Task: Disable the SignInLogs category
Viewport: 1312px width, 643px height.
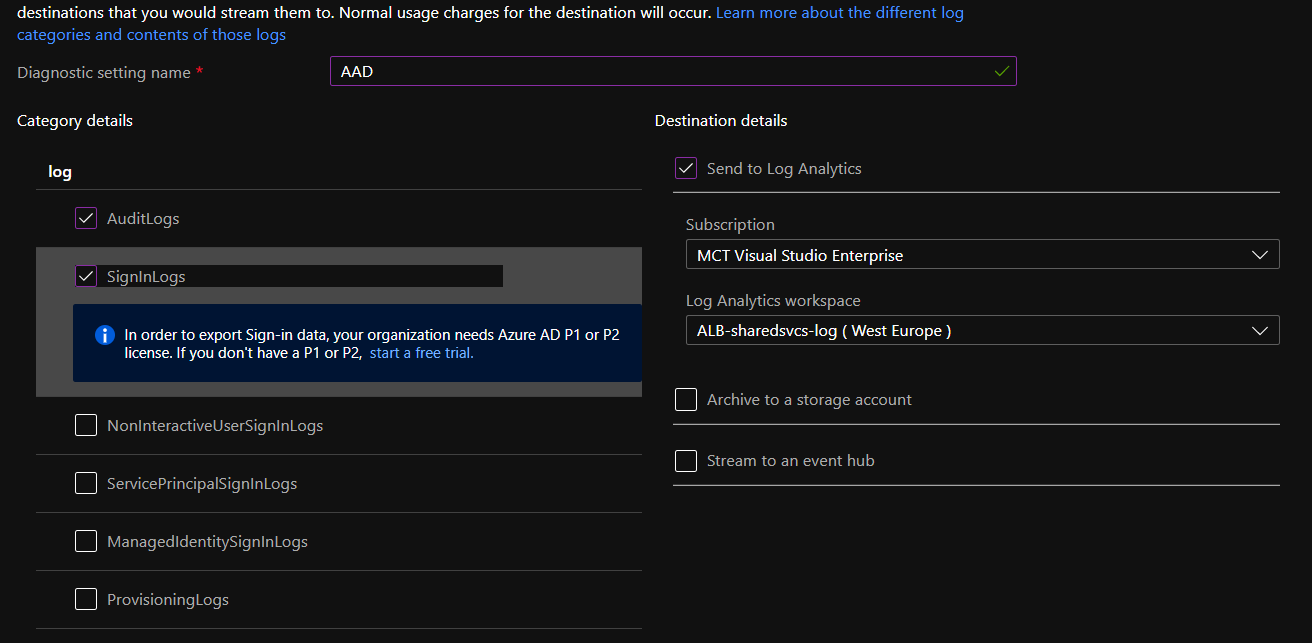Action: [86, 276]
